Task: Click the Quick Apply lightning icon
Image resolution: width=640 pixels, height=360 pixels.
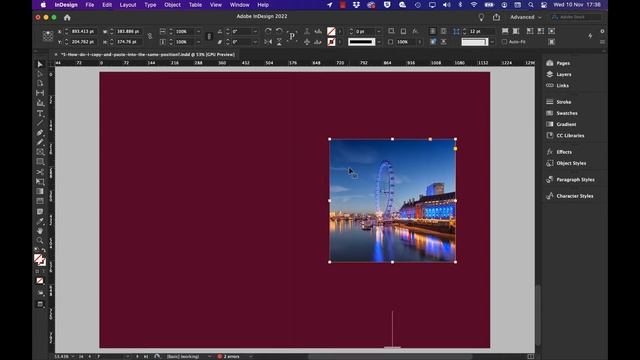Action: [590, 36]
